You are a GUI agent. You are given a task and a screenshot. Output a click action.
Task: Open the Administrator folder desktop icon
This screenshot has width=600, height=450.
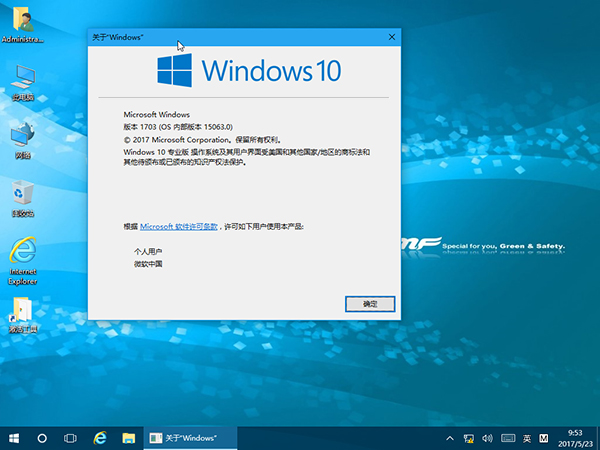pyautogui.click(x=23, y=25)
